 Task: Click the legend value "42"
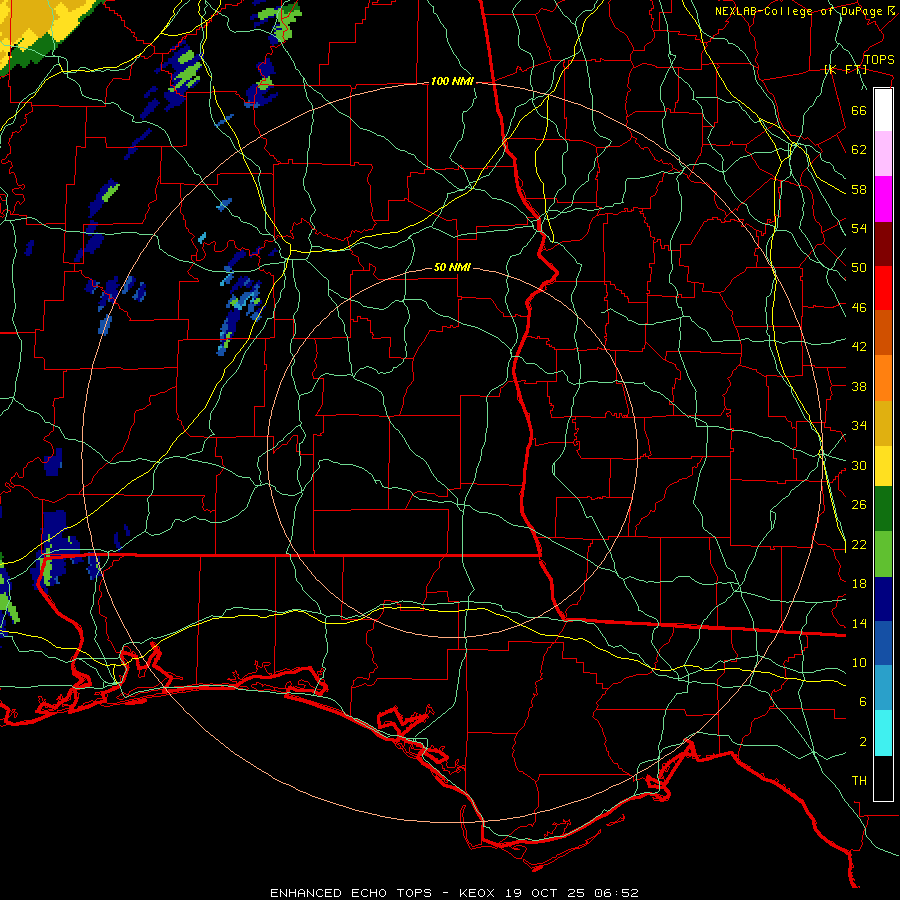[859, 347]
